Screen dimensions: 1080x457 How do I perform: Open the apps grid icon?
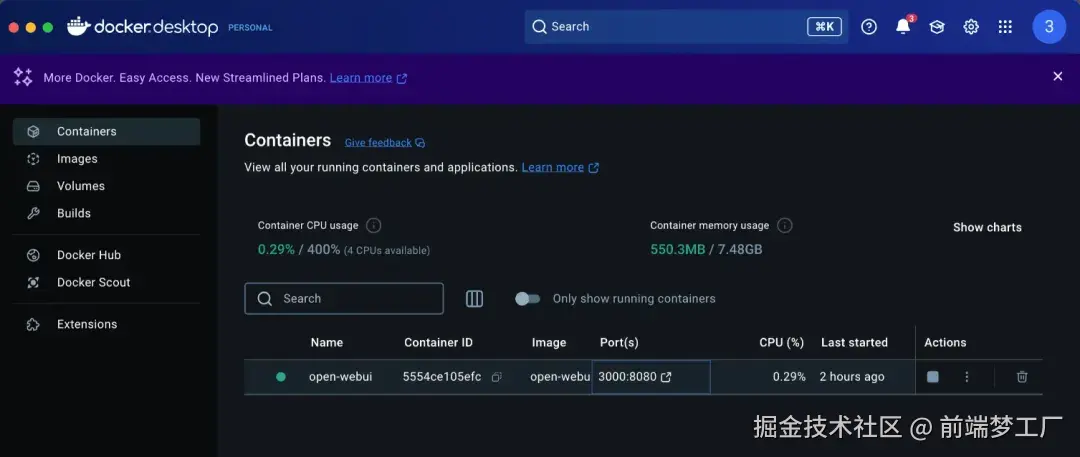1006,27
